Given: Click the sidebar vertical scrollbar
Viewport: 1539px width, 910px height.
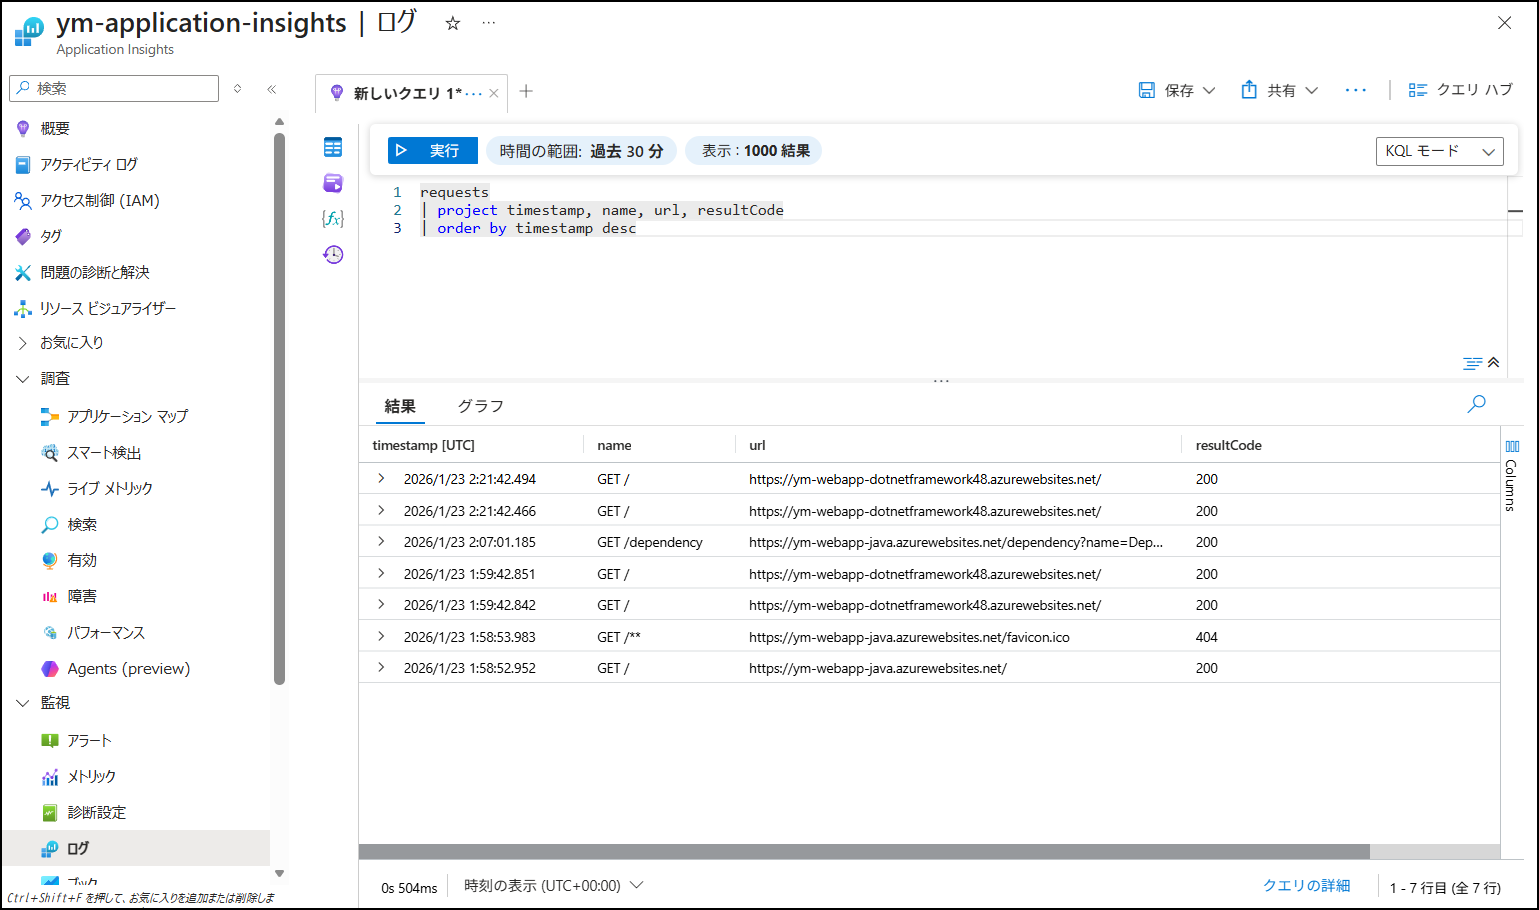Looking at the screenshot, I should pos(280,410).
